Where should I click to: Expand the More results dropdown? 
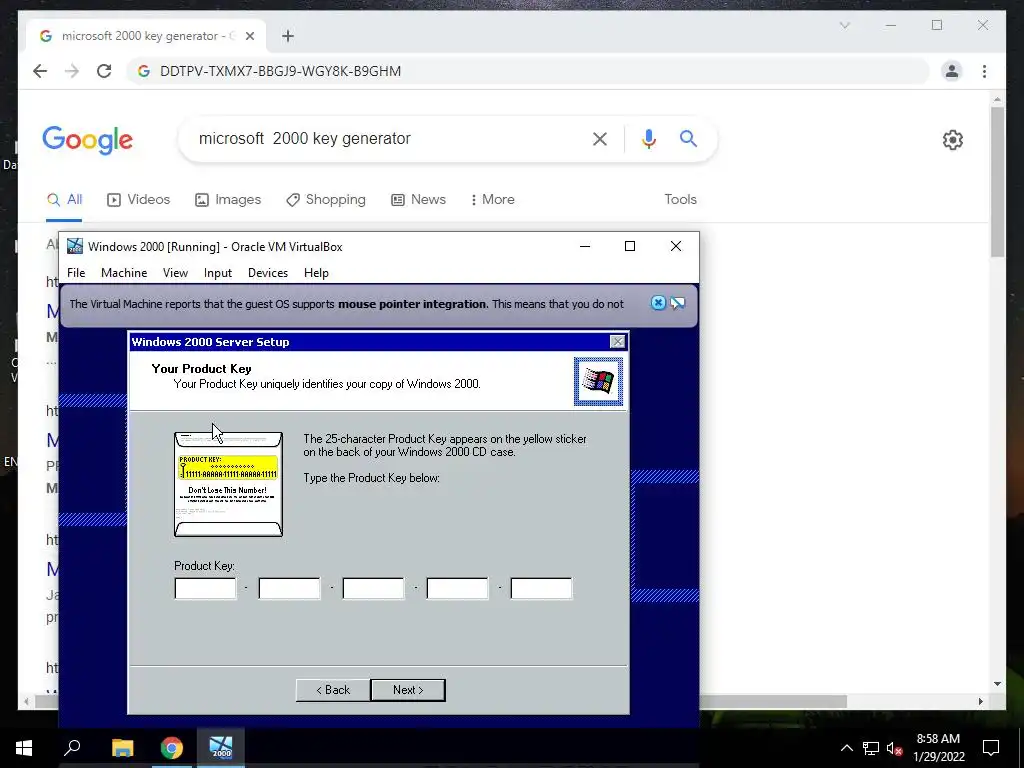[x=492, y=200]
